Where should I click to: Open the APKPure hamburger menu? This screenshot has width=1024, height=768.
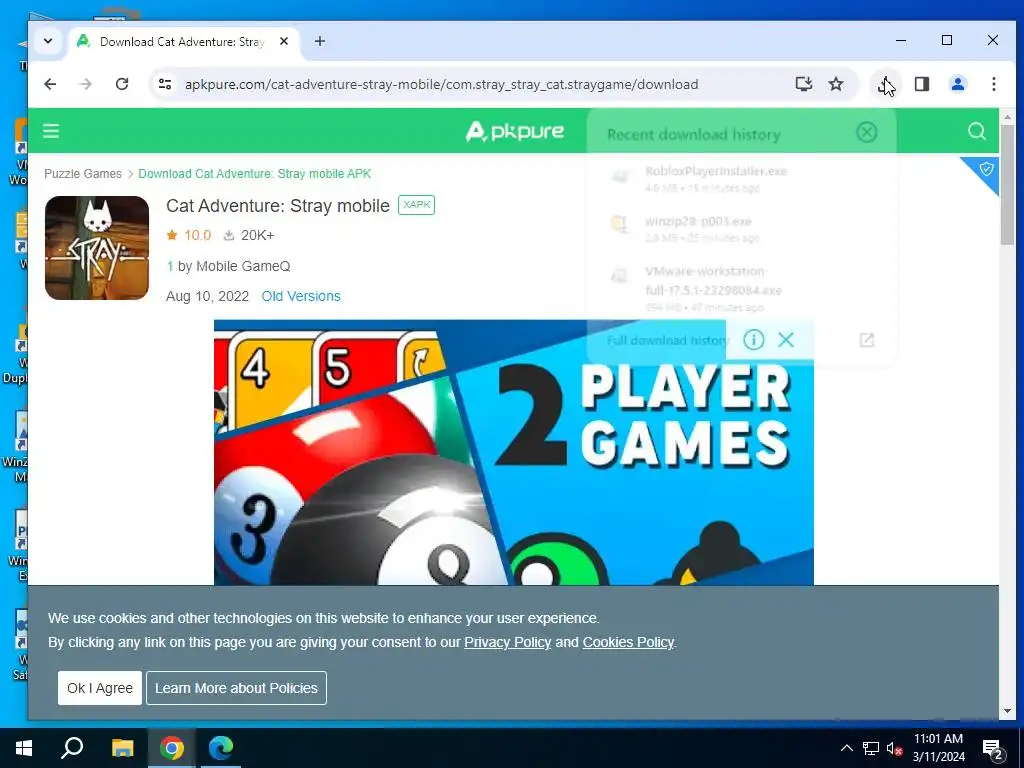[51, 131]
